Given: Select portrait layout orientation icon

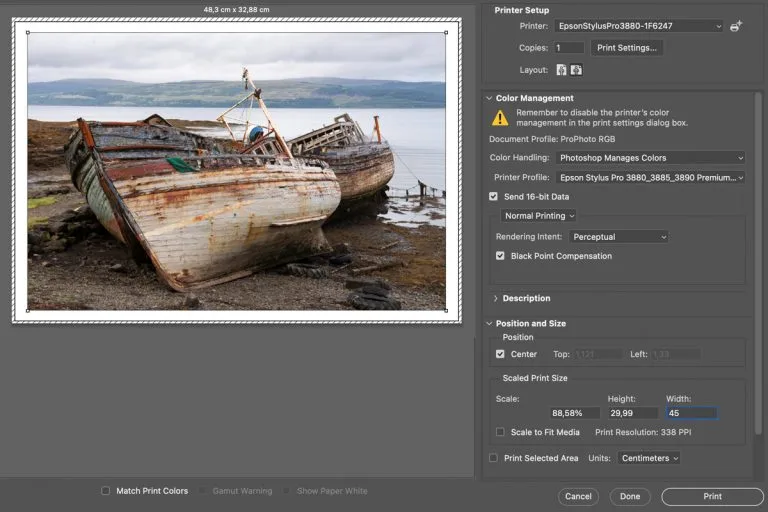Looking at the screenshot, I should (x=561, y=70).
